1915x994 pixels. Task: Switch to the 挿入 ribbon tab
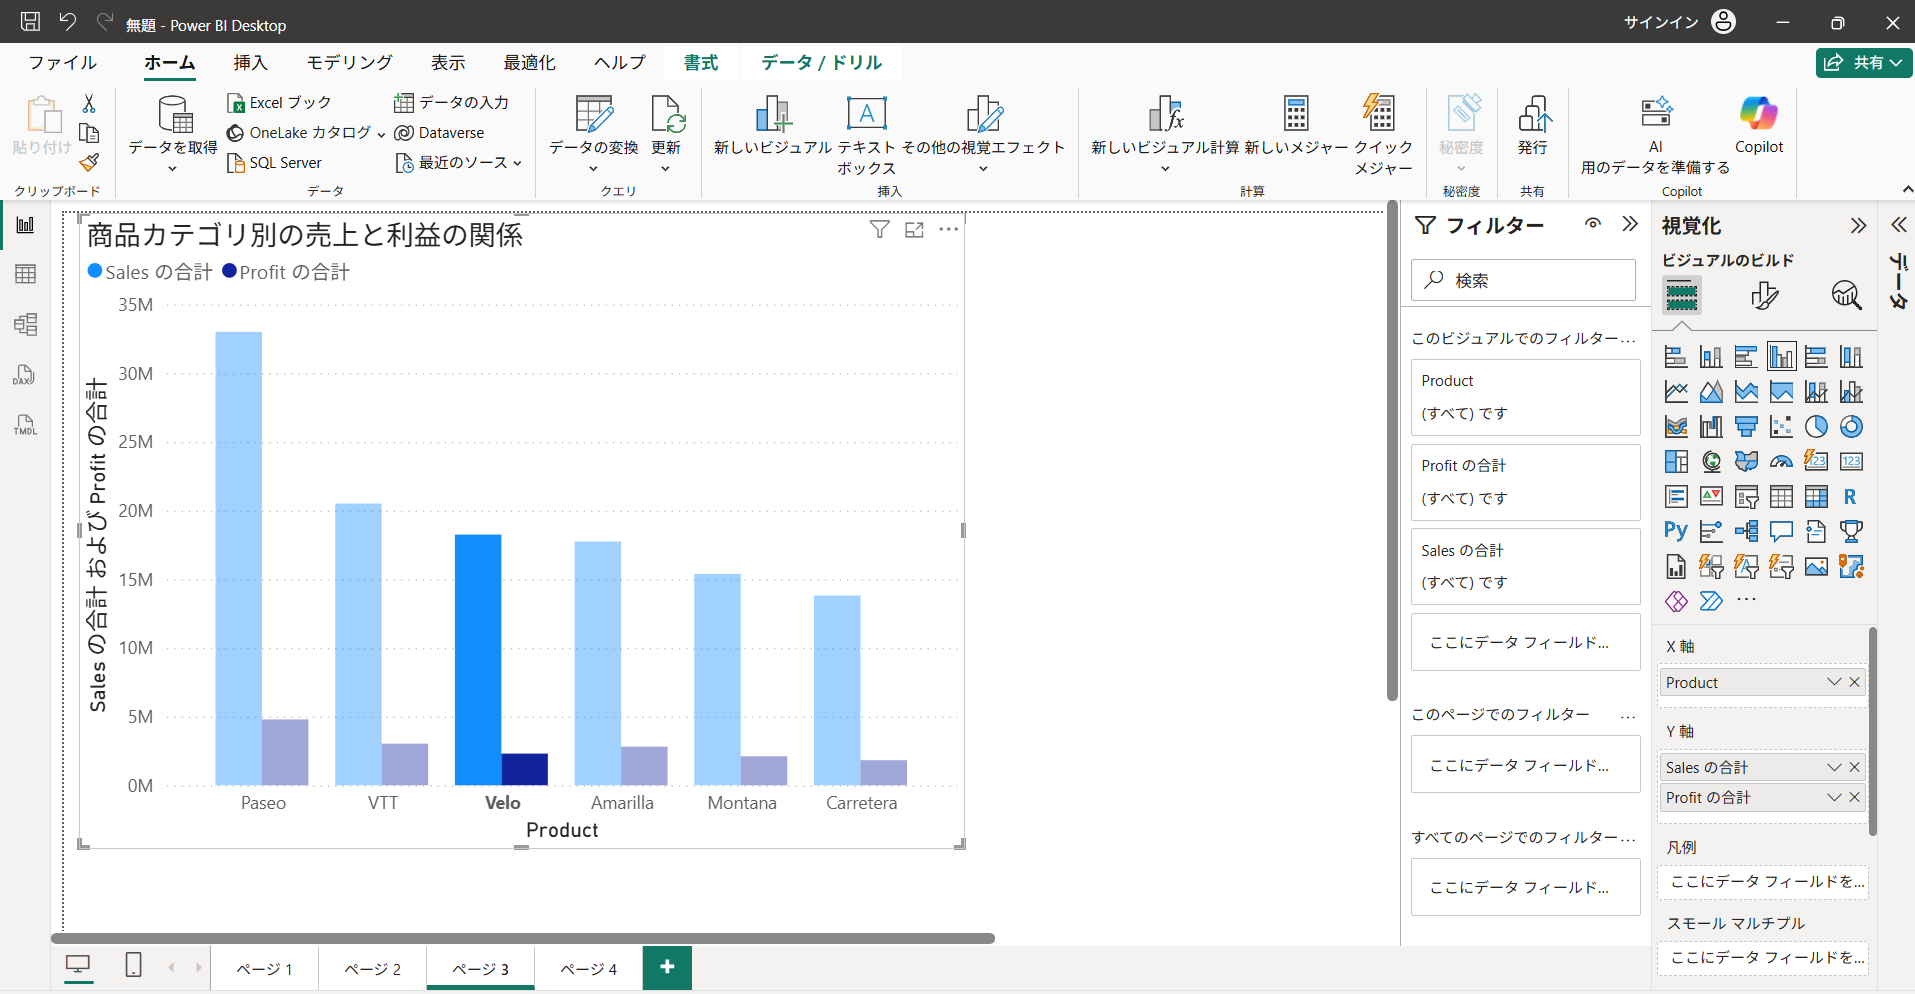(250, 62)
